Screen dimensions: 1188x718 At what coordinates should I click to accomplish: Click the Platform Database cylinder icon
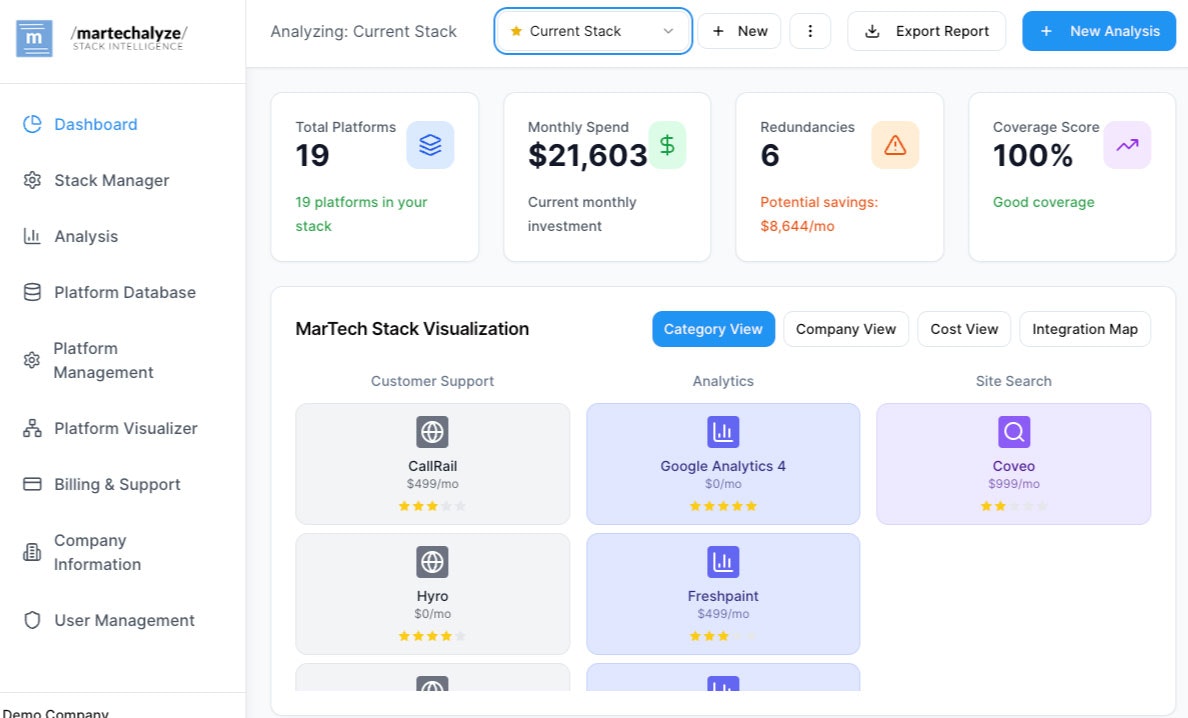point(32,292)
